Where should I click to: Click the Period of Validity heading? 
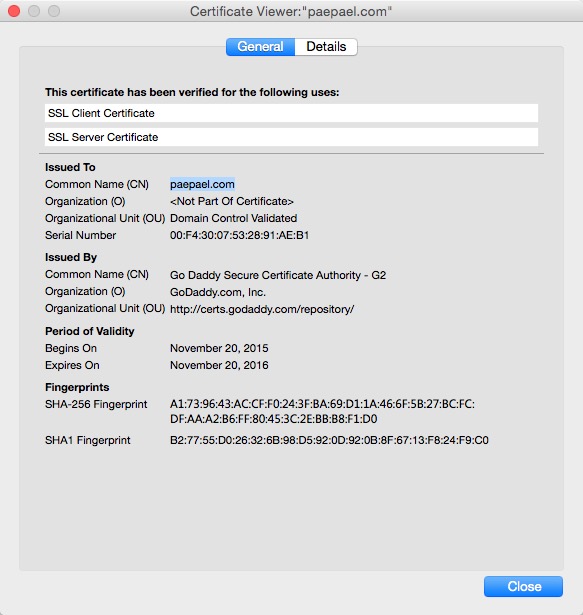click(x=89, y=331)
